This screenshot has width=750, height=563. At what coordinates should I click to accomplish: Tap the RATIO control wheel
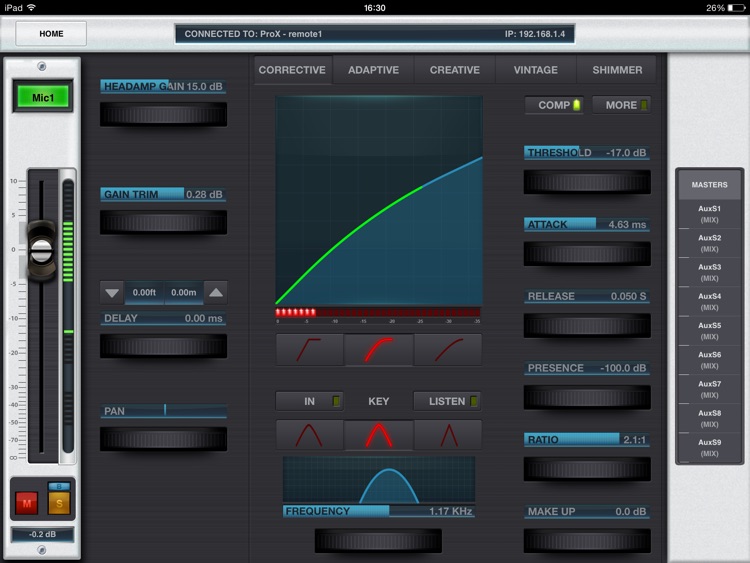[587, 469]
